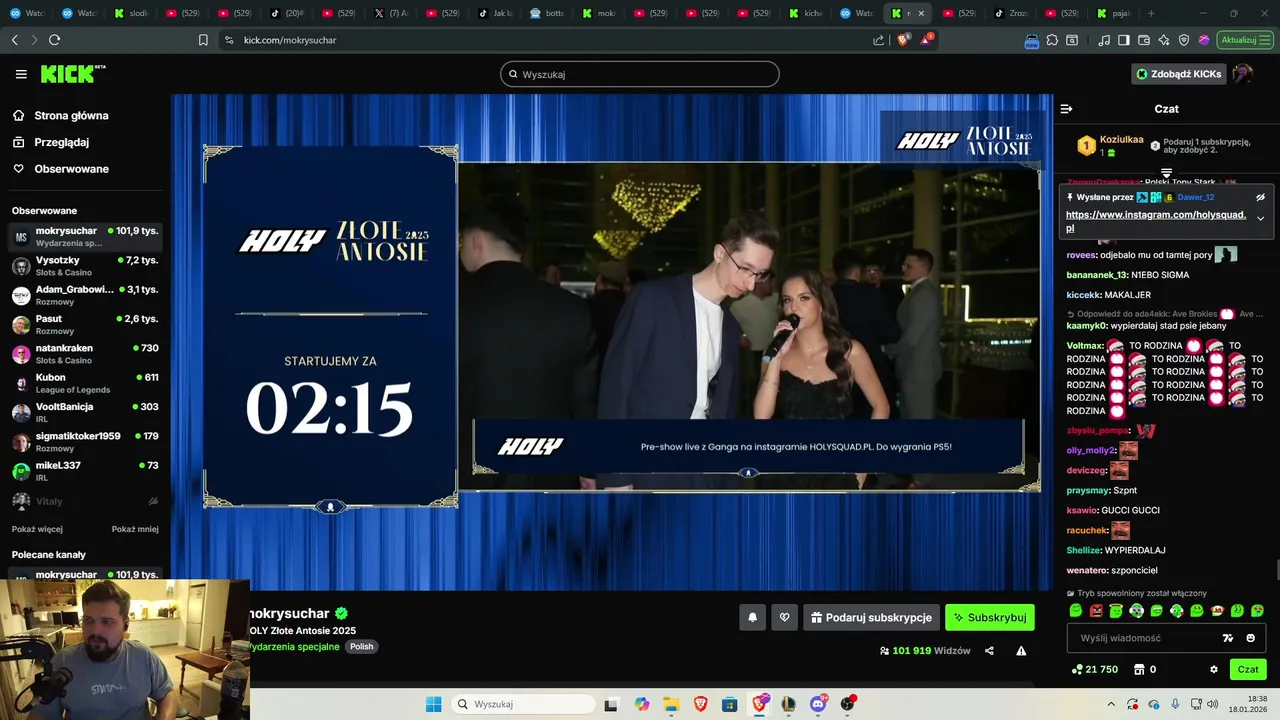Screen dimensions: 1280x720
Task: Expand pinned message chevron
Action: click(1260, 218)
